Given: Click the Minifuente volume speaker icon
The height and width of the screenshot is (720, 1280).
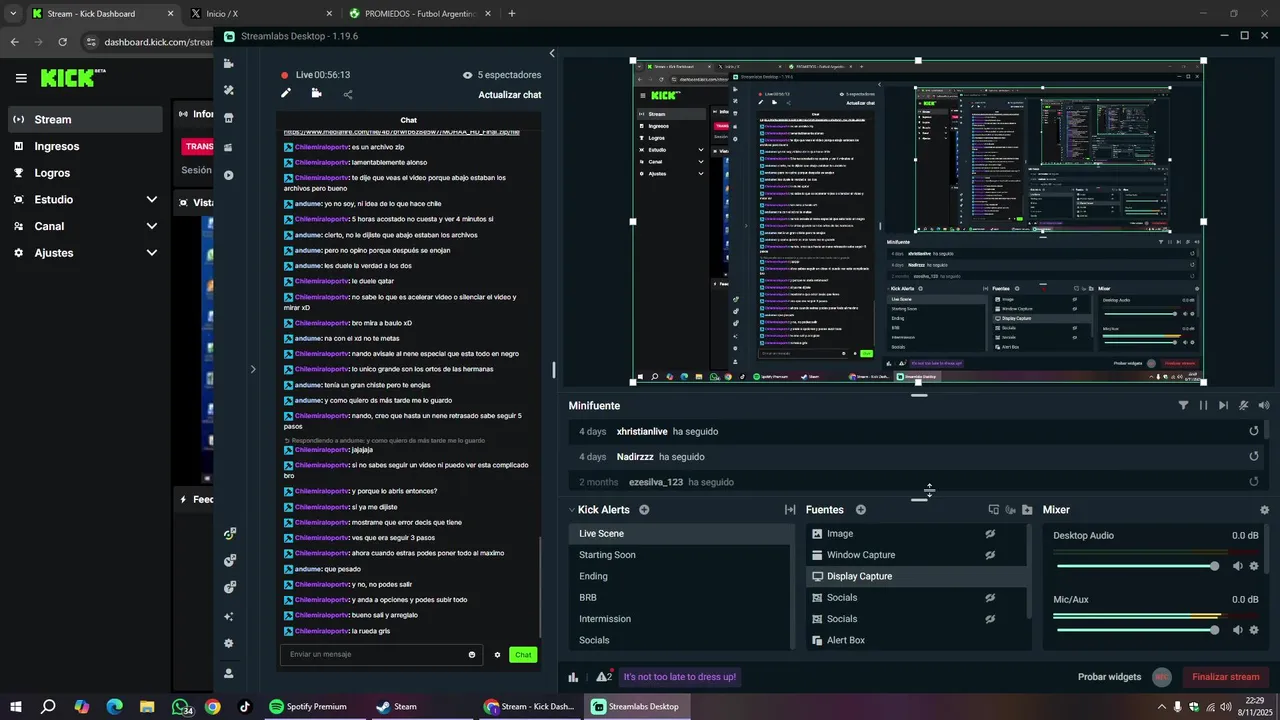Looking at the screenshot, I should pos(1264,405).
